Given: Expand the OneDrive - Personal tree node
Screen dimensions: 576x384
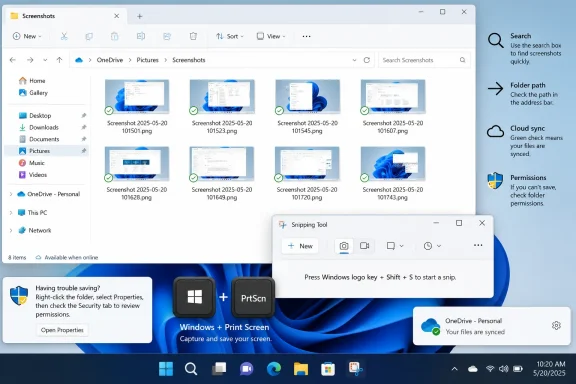Looking at the screenshot, I should point(11,194).
